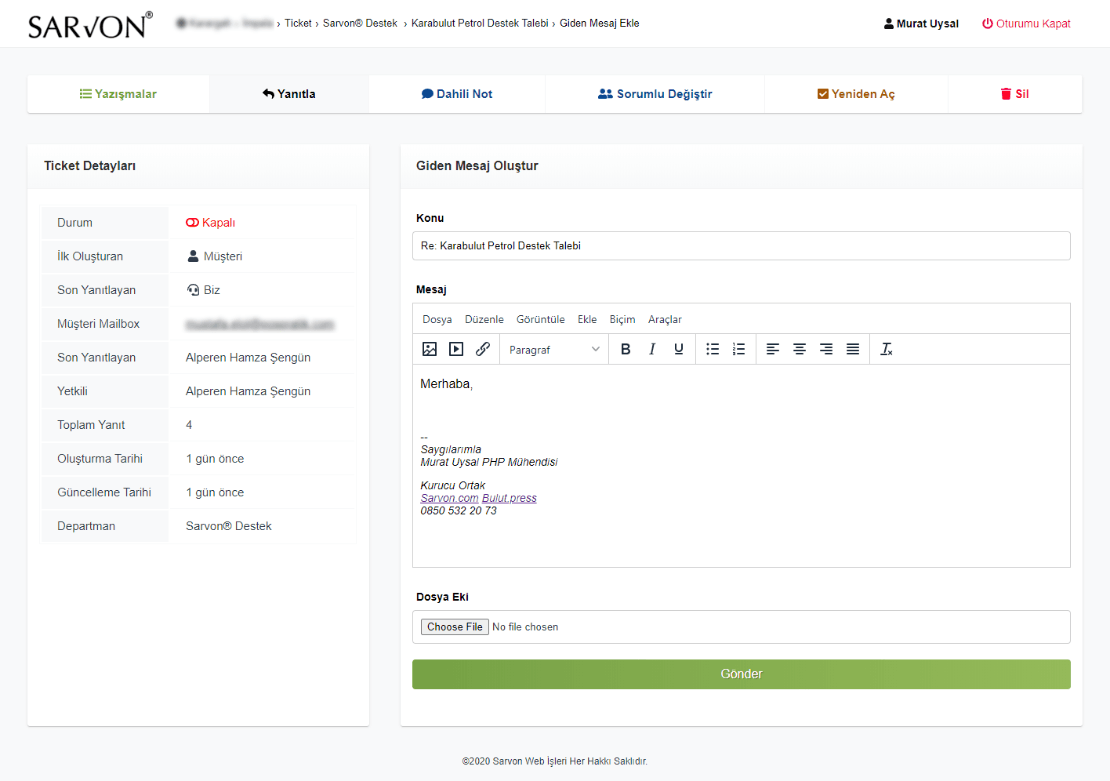Center align the message text
Screen dimensions: 1110x781
pos(799,349)
